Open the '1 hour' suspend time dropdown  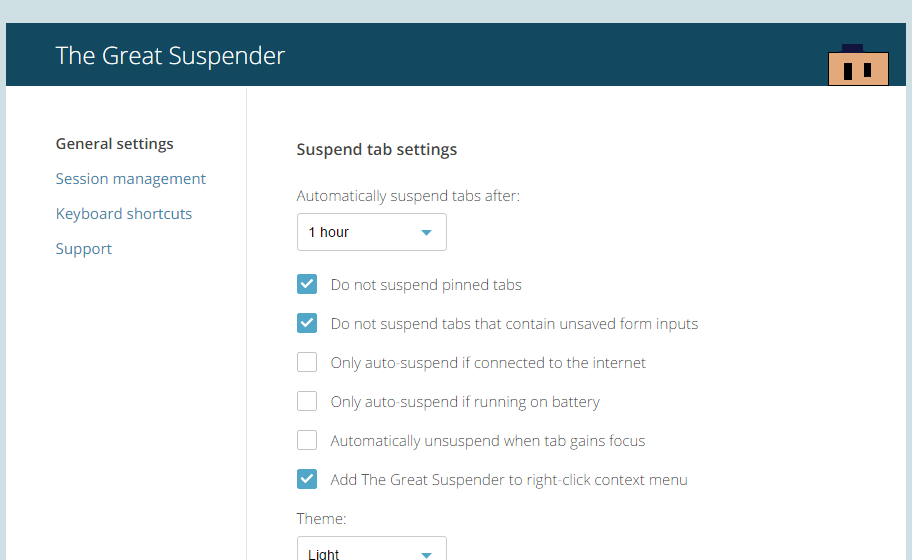click(x=372, y=232)
